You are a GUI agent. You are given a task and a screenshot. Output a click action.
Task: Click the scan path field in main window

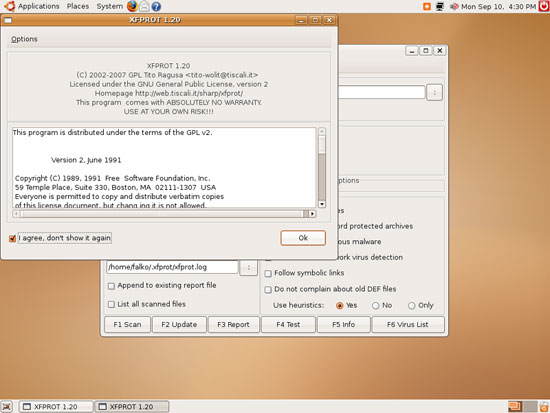point(381,92)
